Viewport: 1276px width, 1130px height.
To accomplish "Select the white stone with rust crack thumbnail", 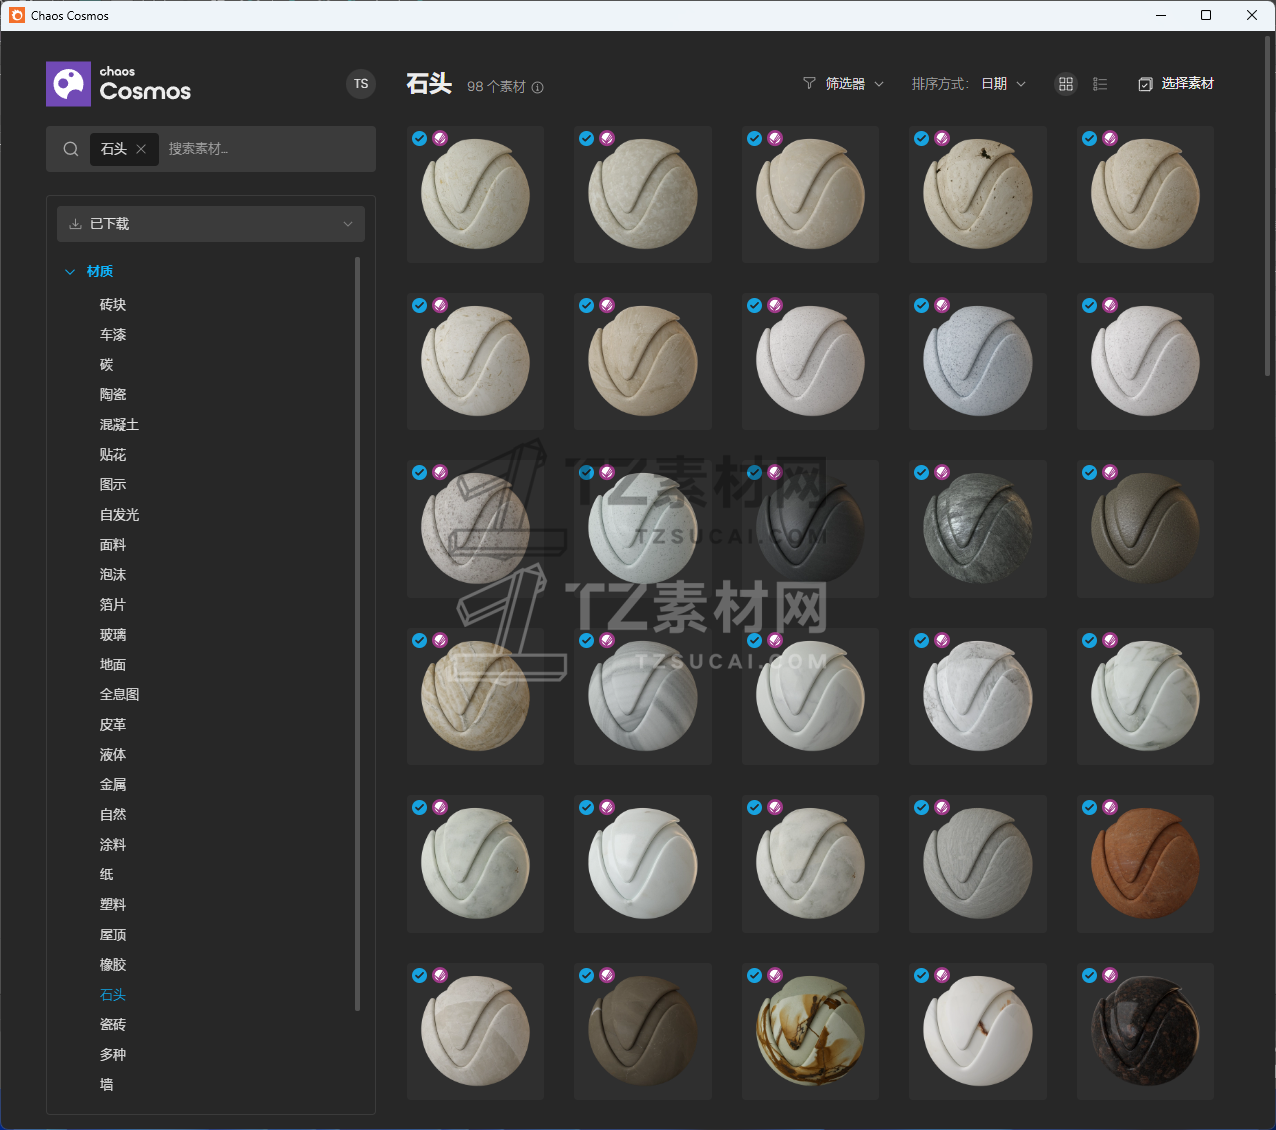I will [x=978, y=1031].
